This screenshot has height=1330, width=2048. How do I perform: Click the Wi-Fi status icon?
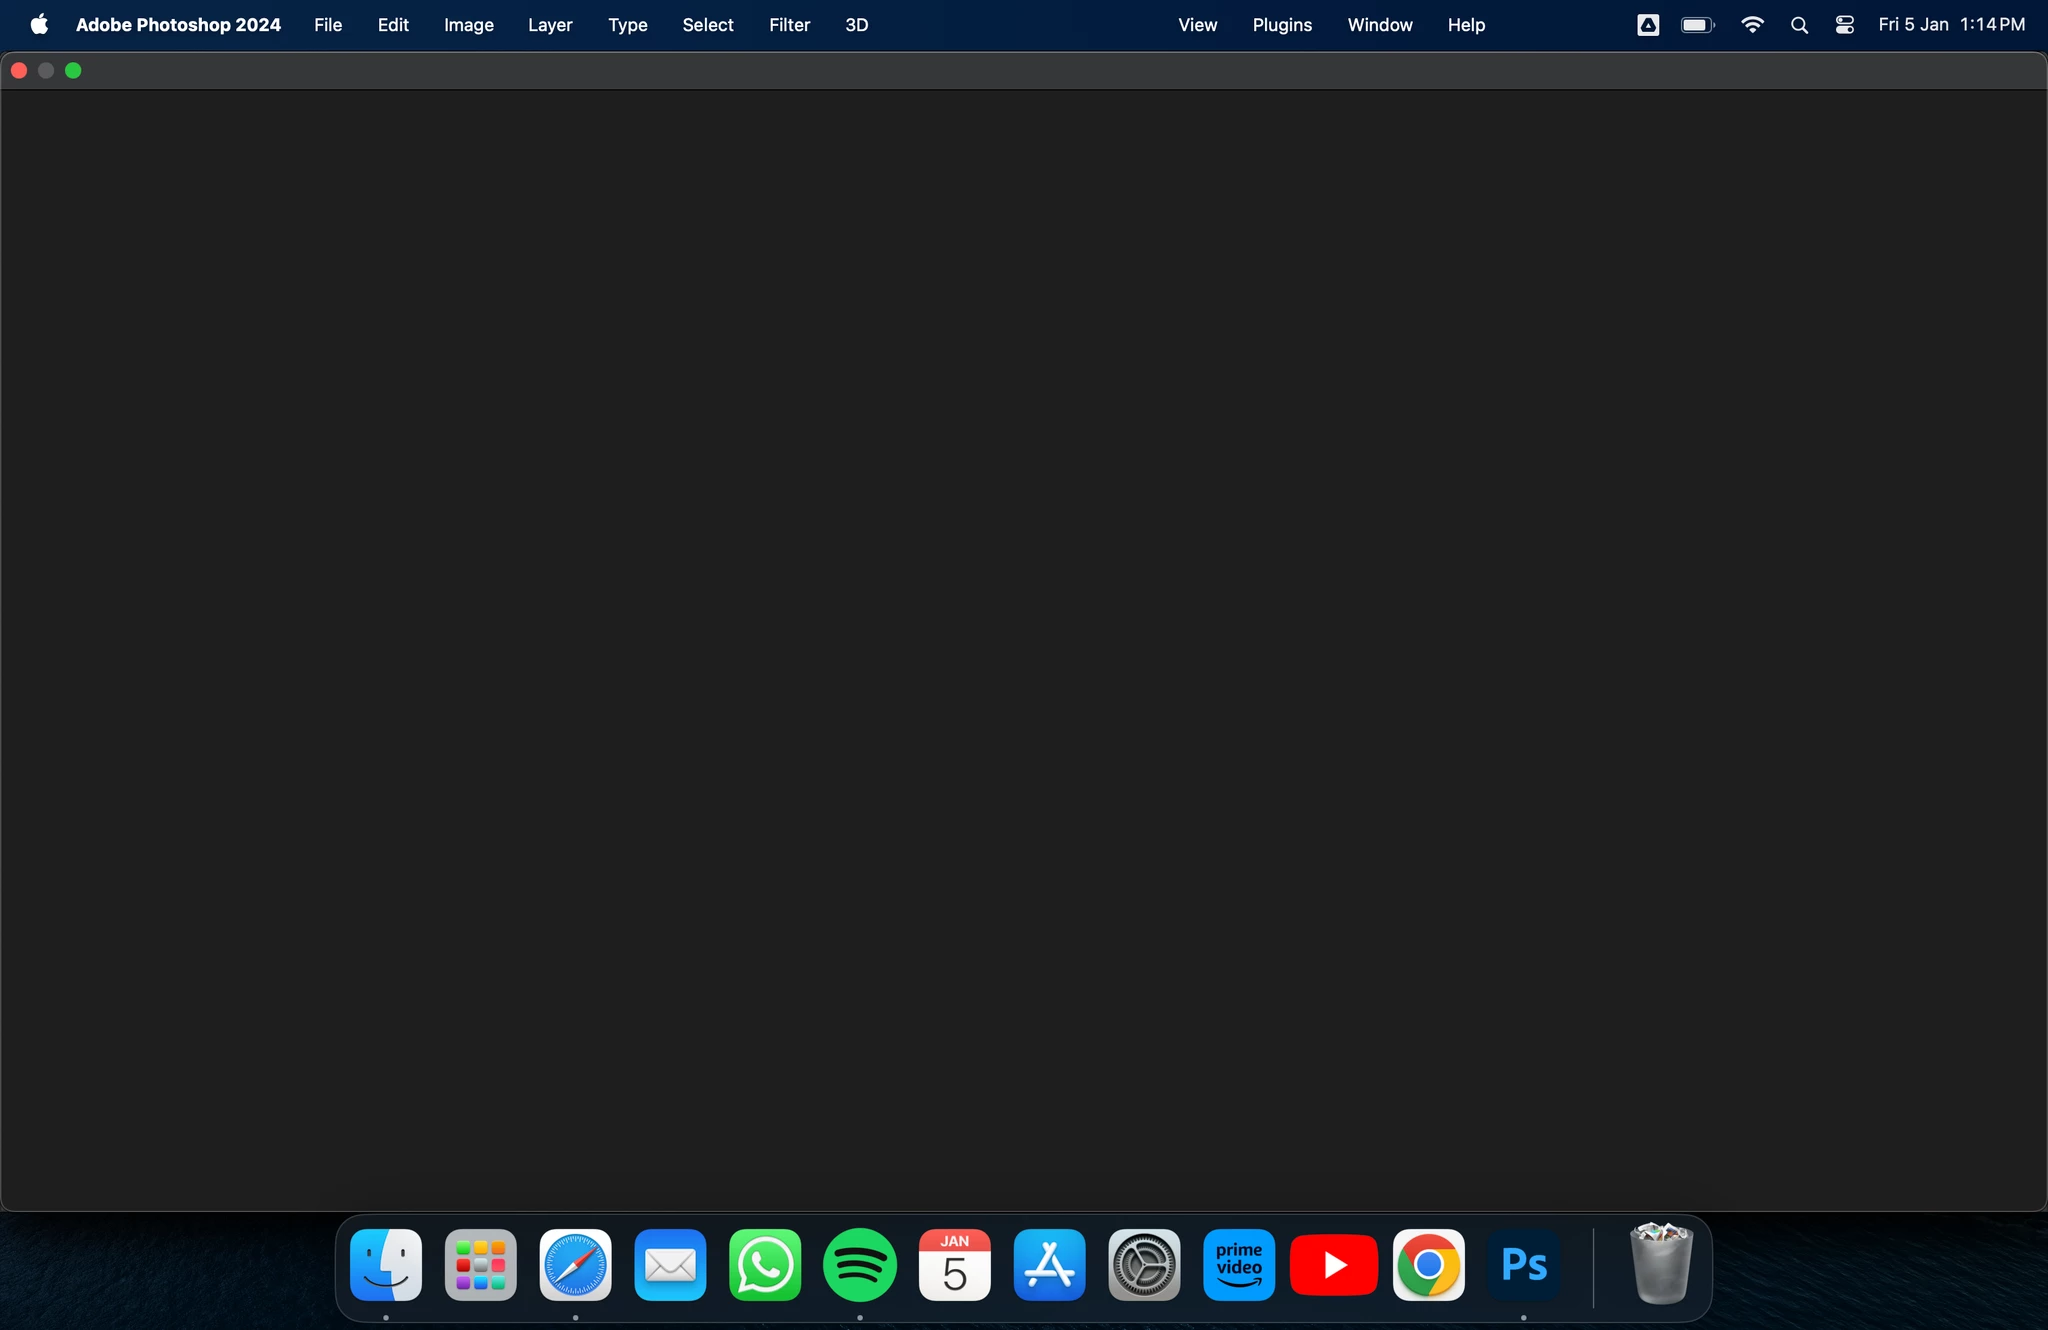point(1752,25)
